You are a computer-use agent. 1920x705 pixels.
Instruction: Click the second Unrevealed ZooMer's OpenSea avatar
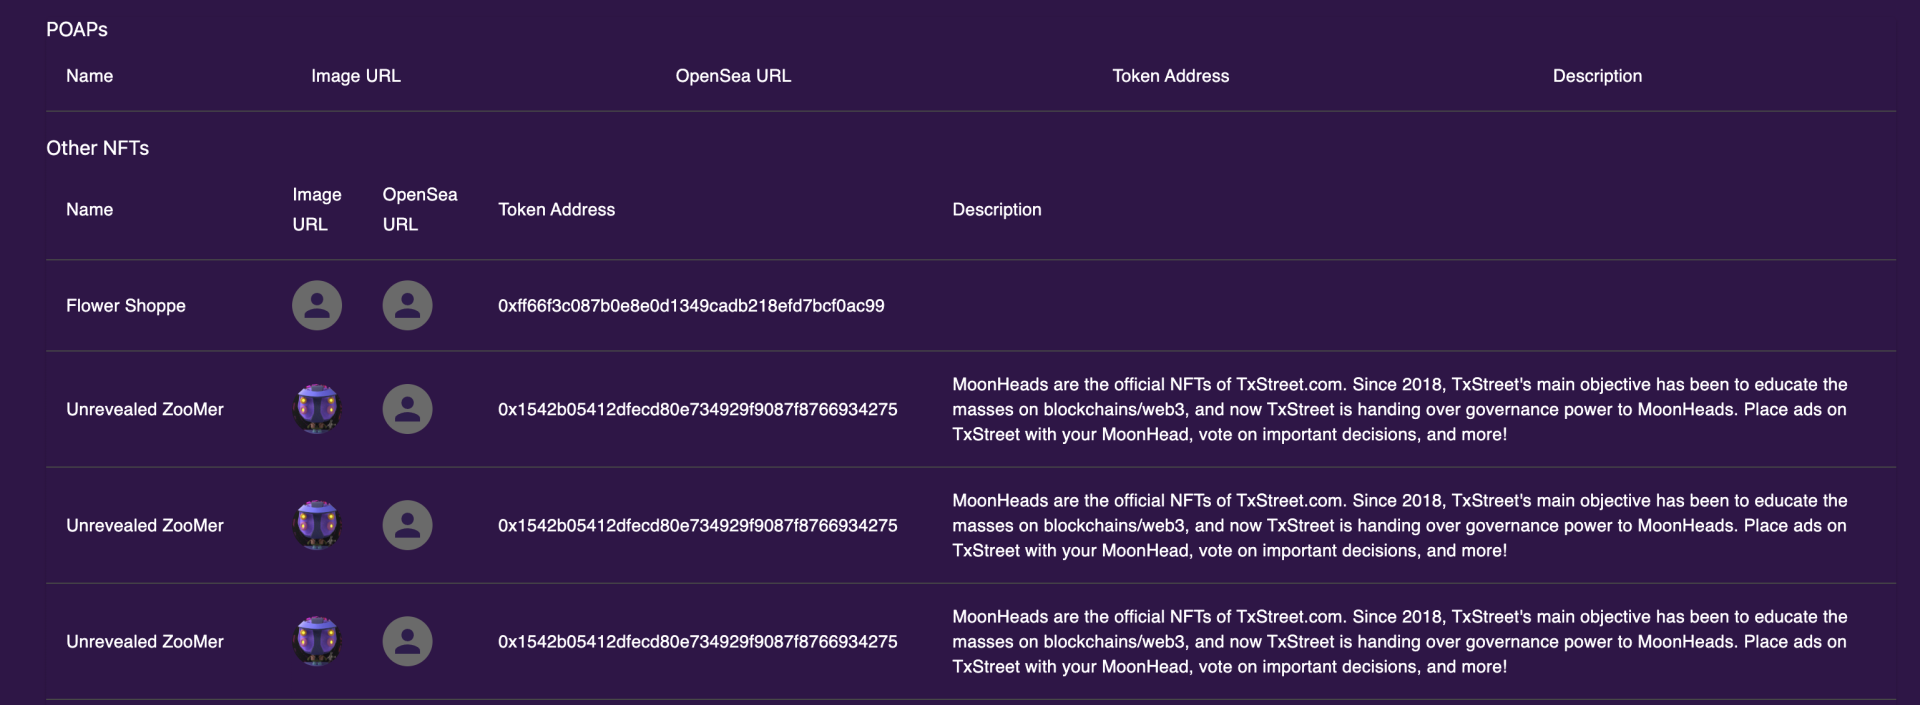(407, 525)
